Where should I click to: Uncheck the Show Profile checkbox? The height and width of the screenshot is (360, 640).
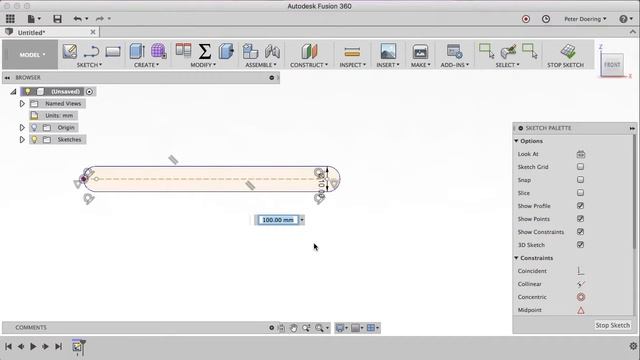click(580, 206)
